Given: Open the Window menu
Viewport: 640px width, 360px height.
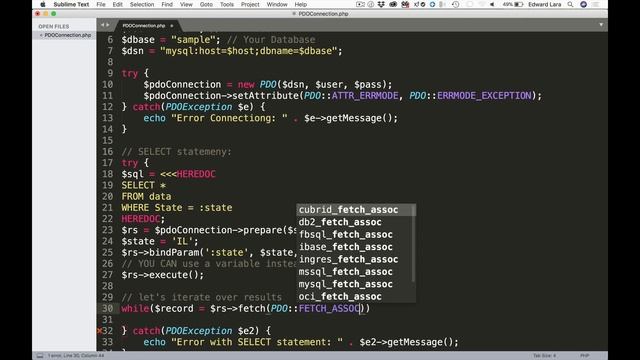Looking at the screenshot, I should pyautogui.click(x=277, y=4).
